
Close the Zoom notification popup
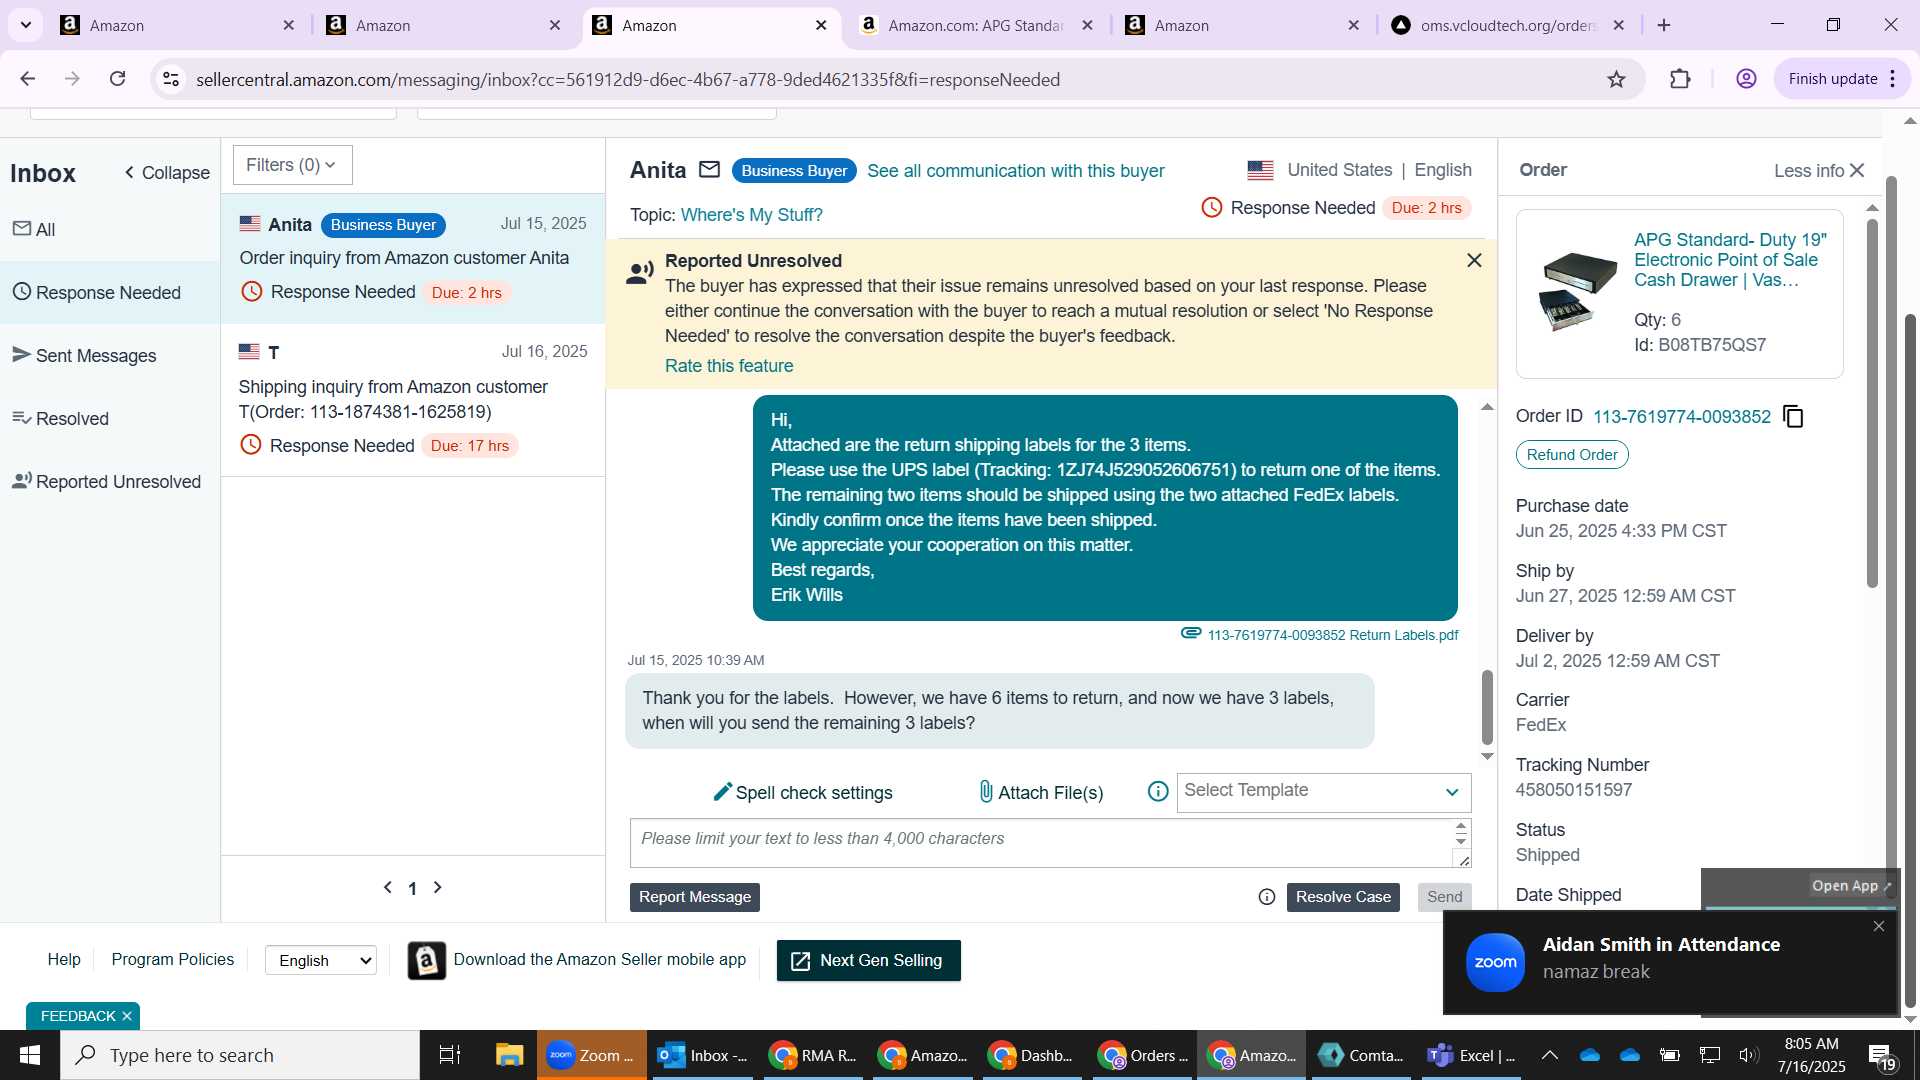[x=1879, y=926]
